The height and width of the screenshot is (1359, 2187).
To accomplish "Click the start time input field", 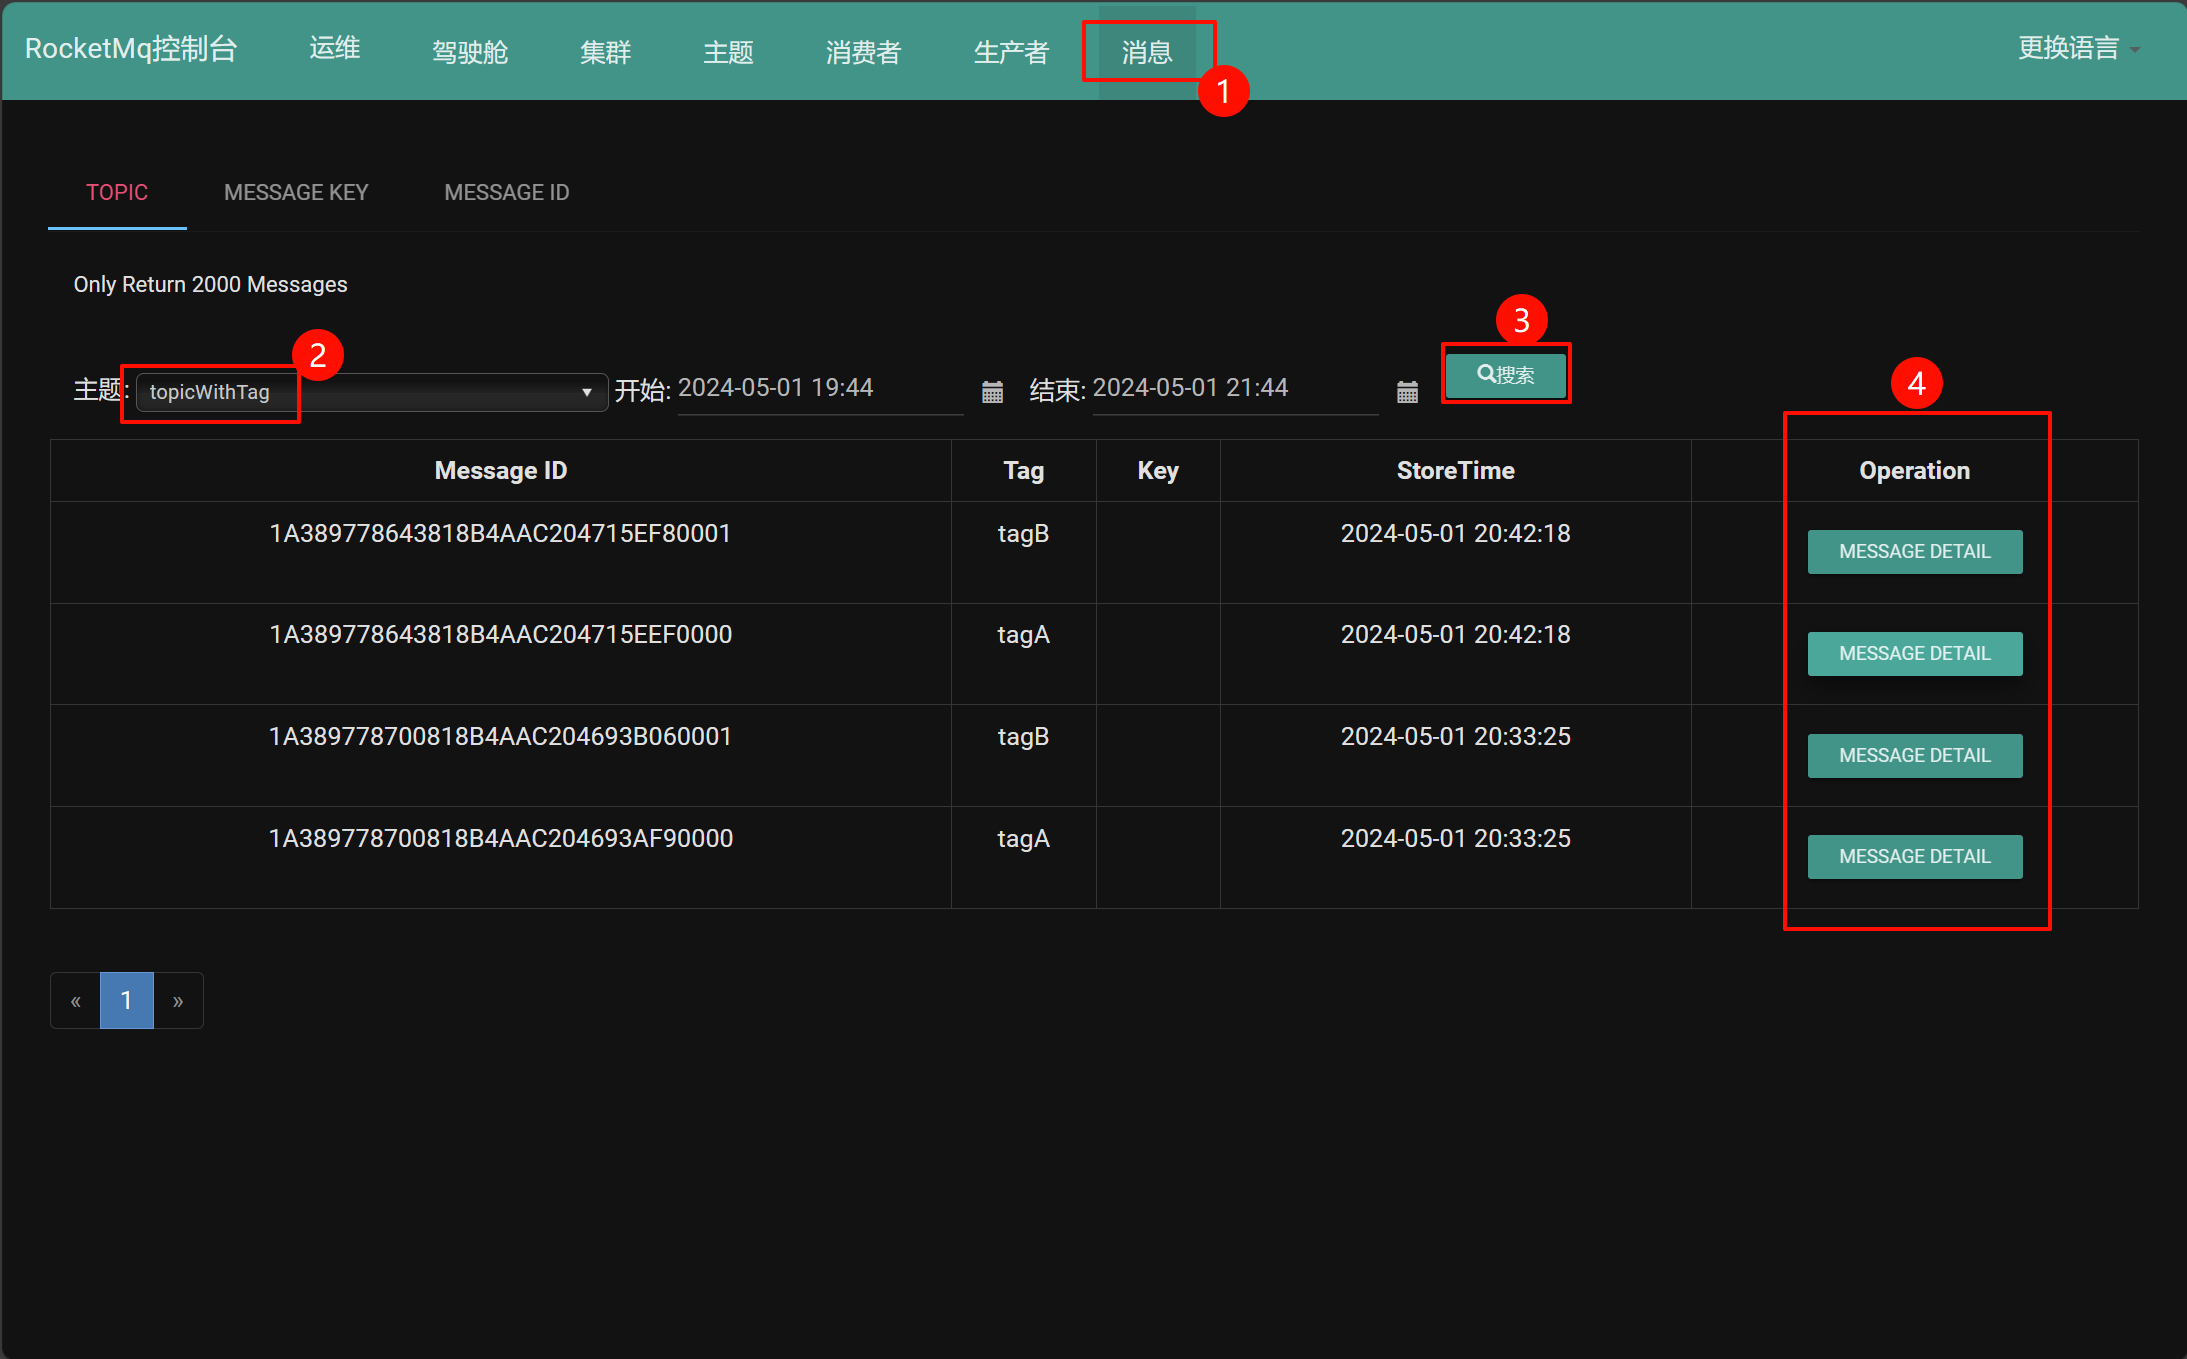I will tap(818, 388).
